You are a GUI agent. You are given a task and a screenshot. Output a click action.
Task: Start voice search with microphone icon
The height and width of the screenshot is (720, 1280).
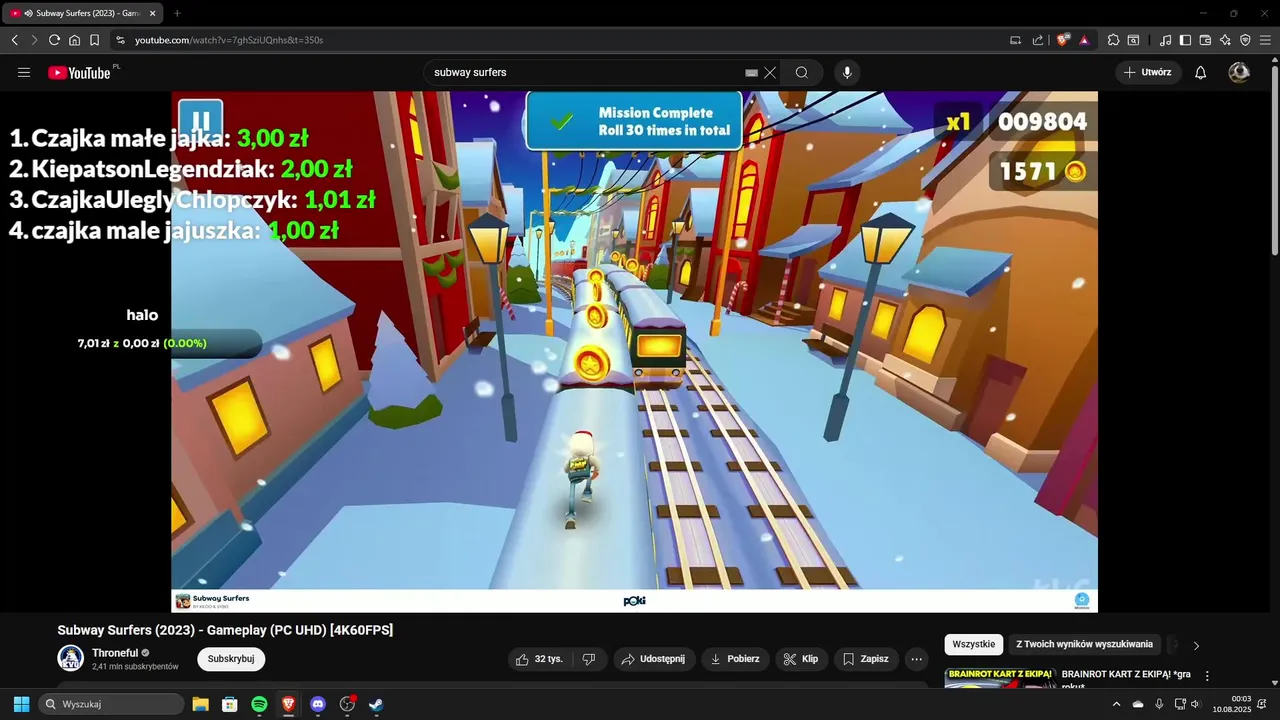coord(847,72)
